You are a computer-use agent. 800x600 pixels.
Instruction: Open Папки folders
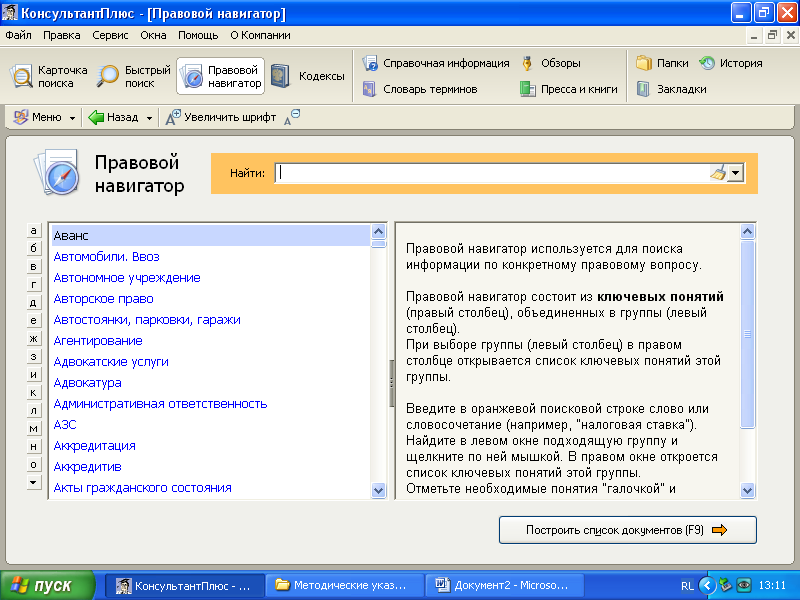662,63
